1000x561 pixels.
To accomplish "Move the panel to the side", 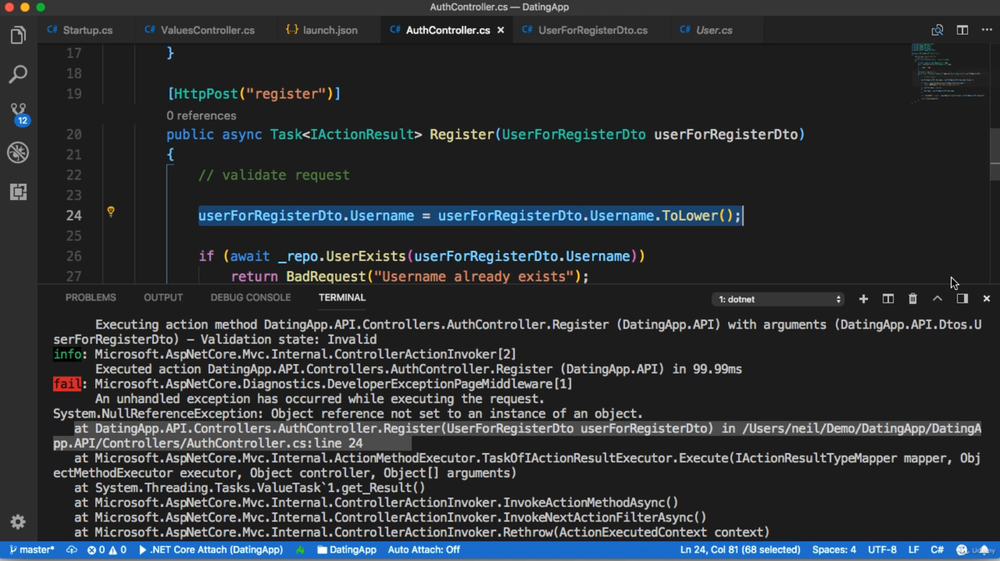I will coord(962,298).
